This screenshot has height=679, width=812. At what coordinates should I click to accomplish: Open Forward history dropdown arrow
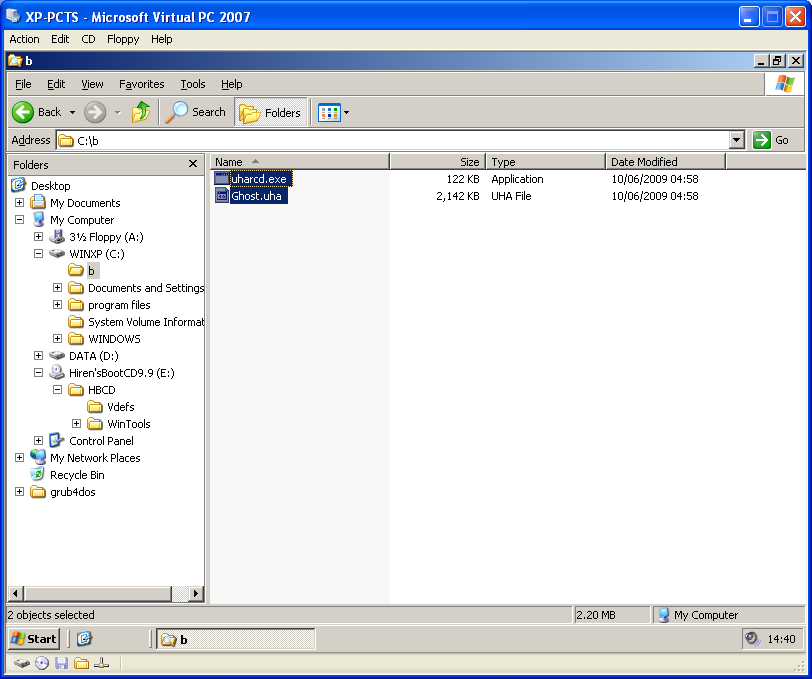point(118,112)
